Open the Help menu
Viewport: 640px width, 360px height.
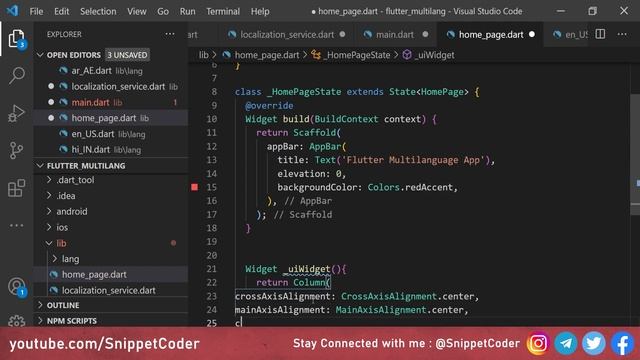260,11
